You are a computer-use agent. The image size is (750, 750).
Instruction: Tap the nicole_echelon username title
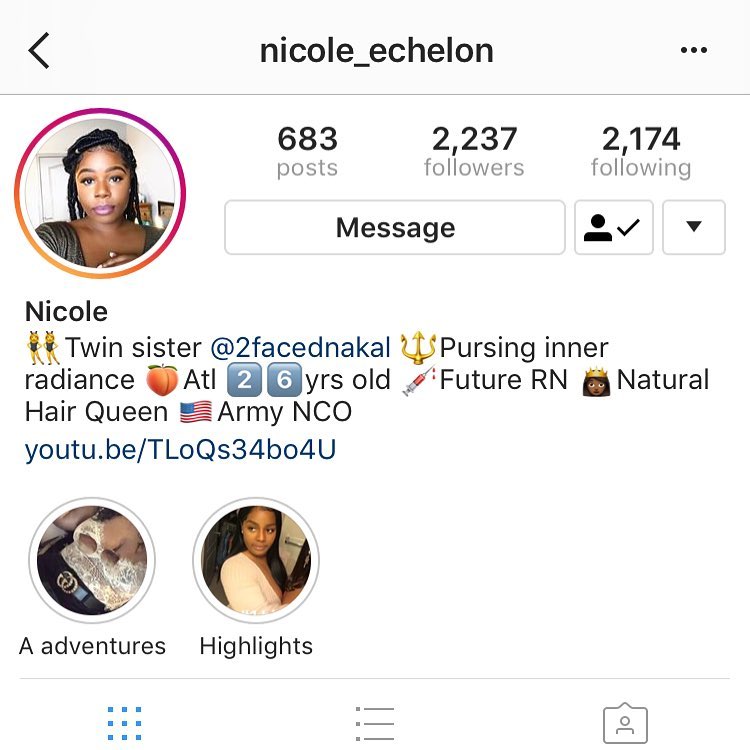pyautogui.click(x=376, y=51)
